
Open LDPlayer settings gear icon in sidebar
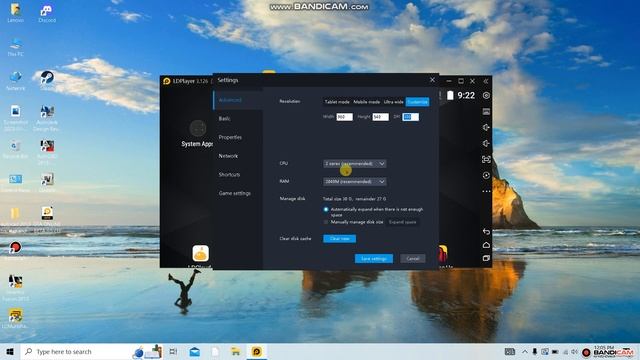click(x=486, y=96)
